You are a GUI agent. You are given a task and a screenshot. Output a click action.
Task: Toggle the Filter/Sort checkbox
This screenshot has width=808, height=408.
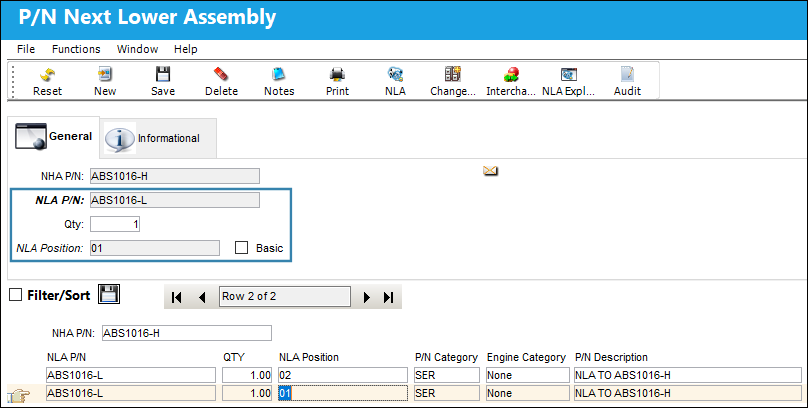16,295
